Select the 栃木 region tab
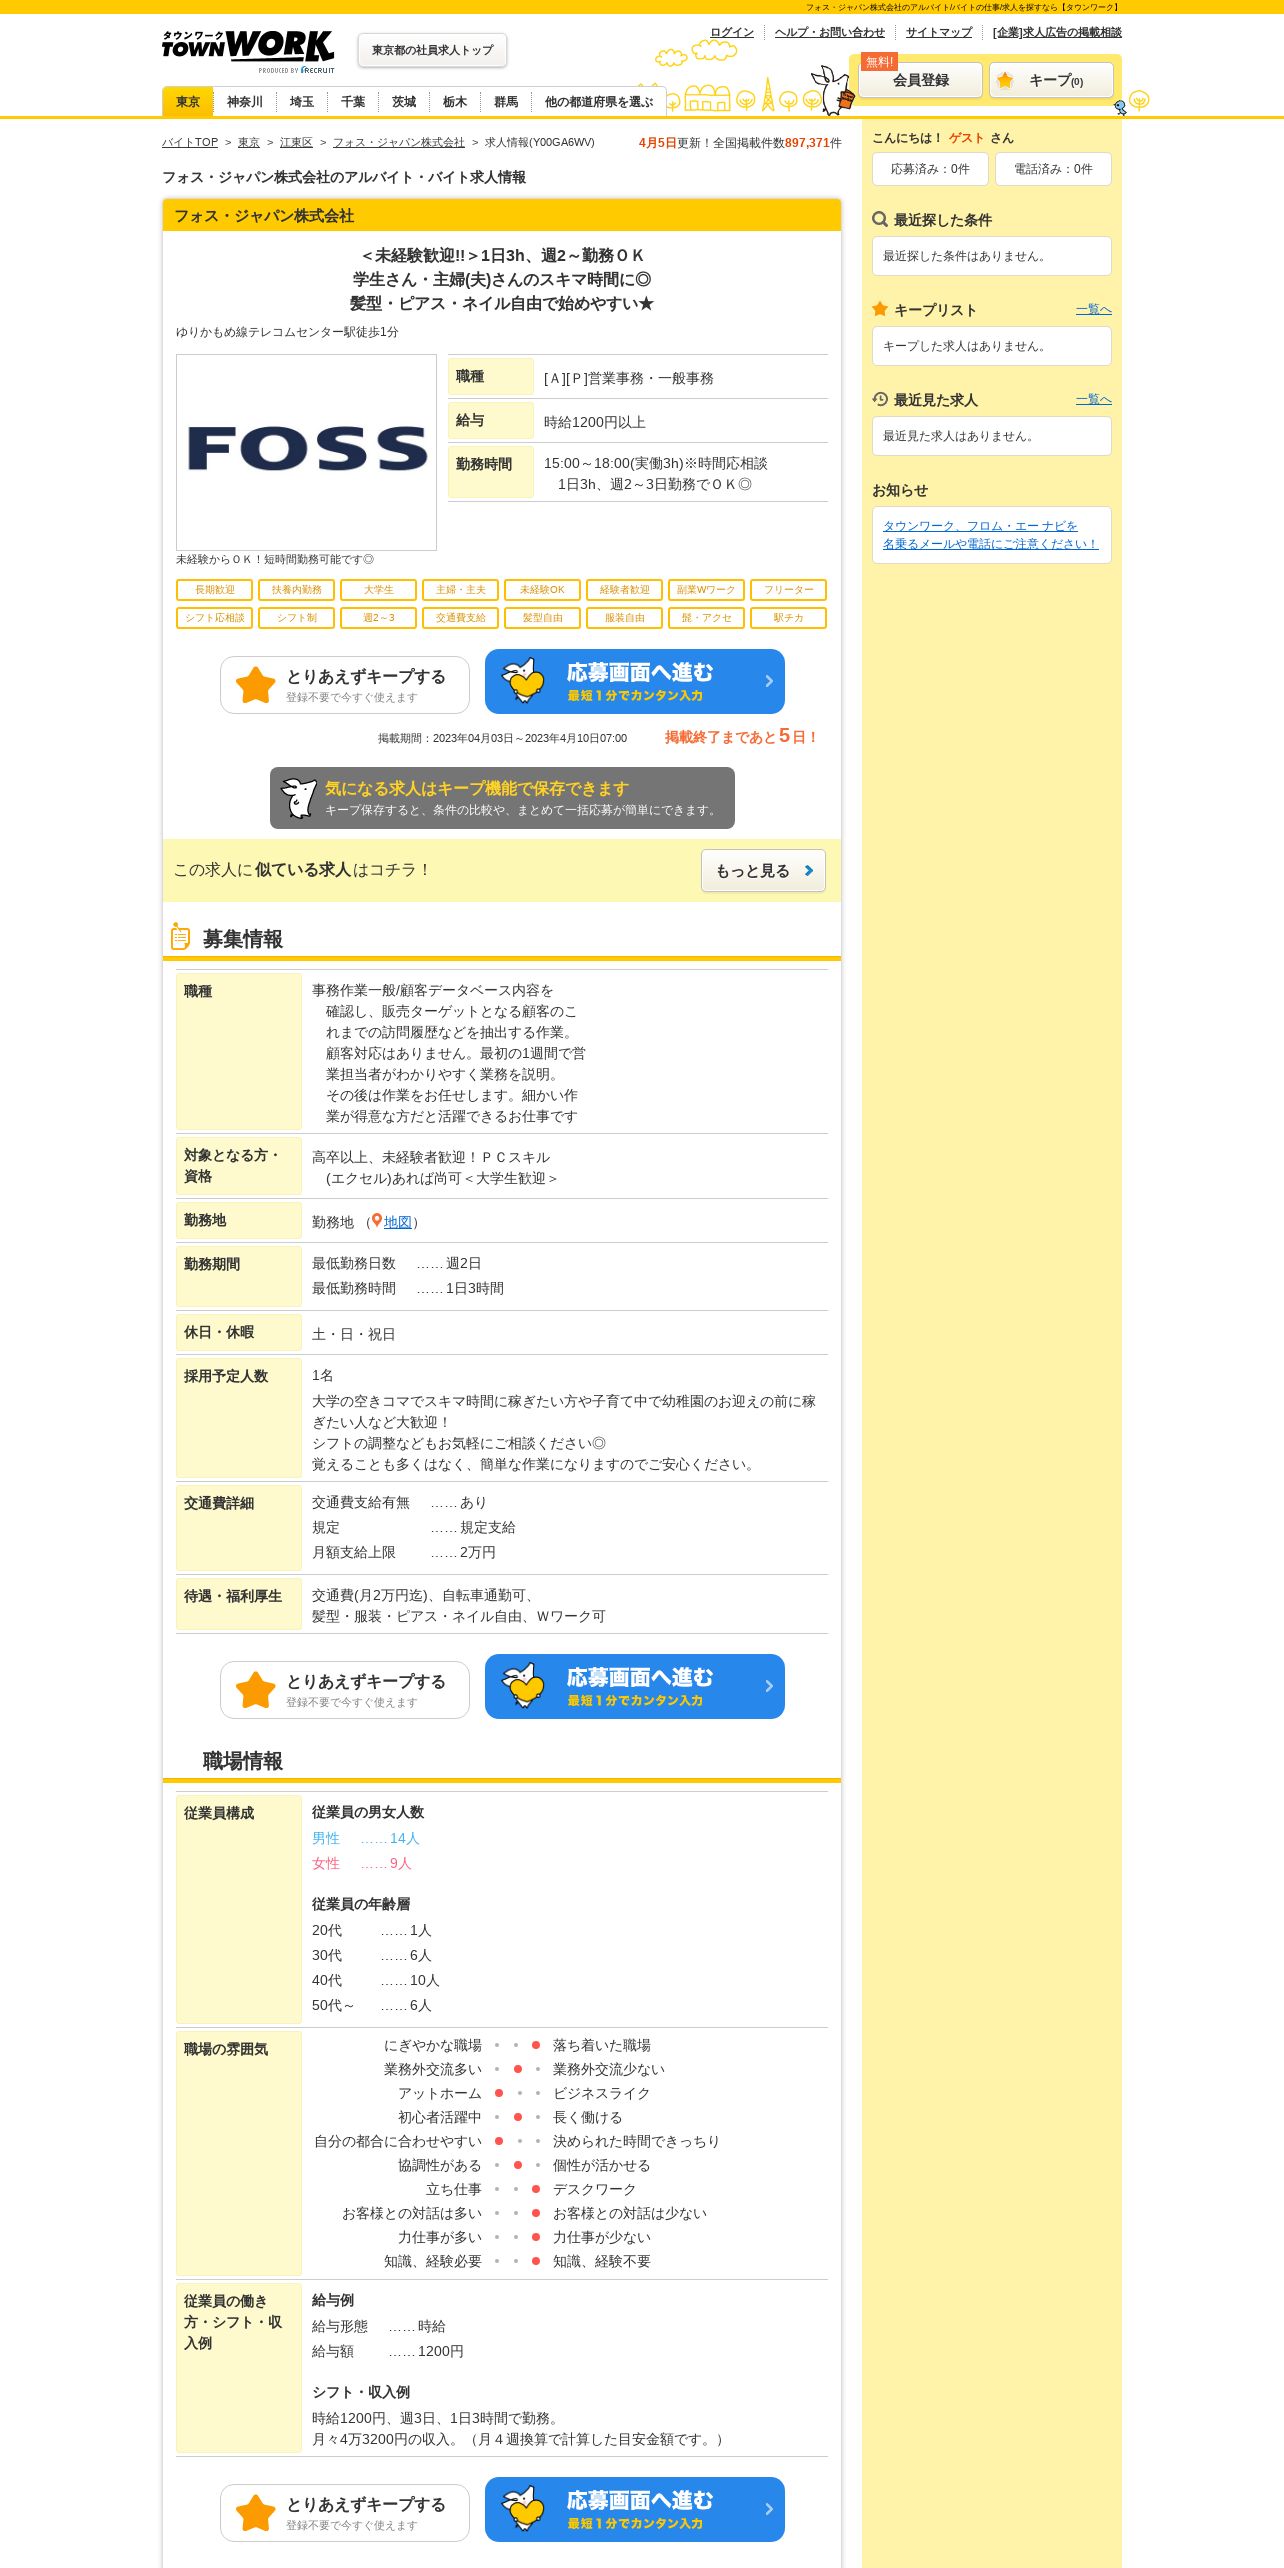The width and height of the screenshot is (1284, 2568). pyautogui.click(x=455, y=102)
